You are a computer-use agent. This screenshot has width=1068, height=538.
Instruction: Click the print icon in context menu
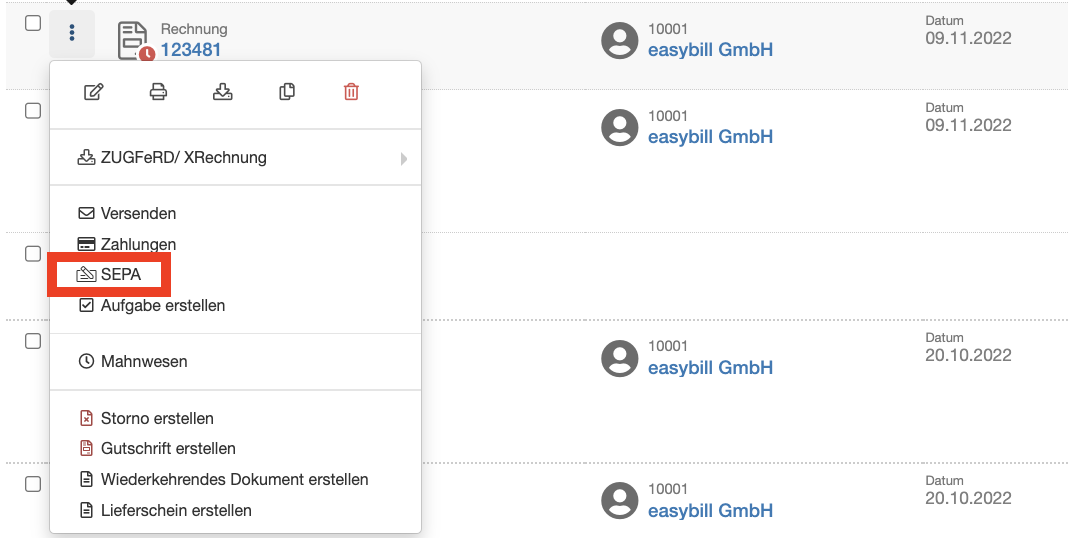click(158, 92)
